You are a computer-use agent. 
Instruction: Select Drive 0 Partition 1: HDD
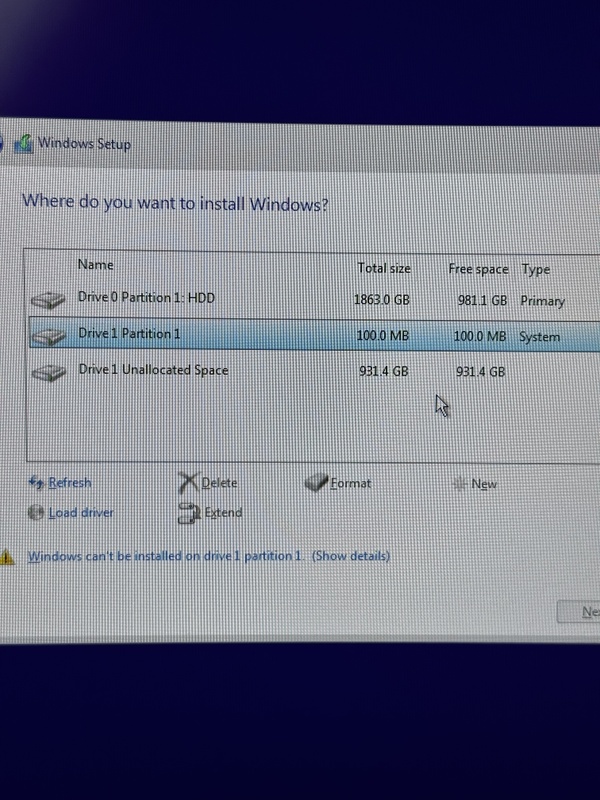click(314, 299)
